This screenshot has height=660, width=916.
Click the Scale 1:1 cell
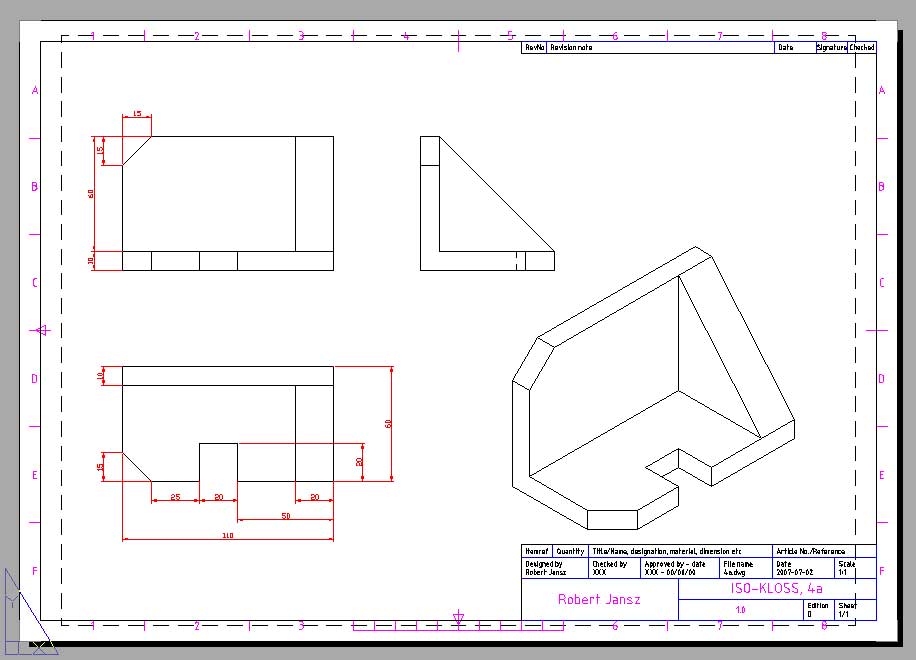(x=855, y=568)
